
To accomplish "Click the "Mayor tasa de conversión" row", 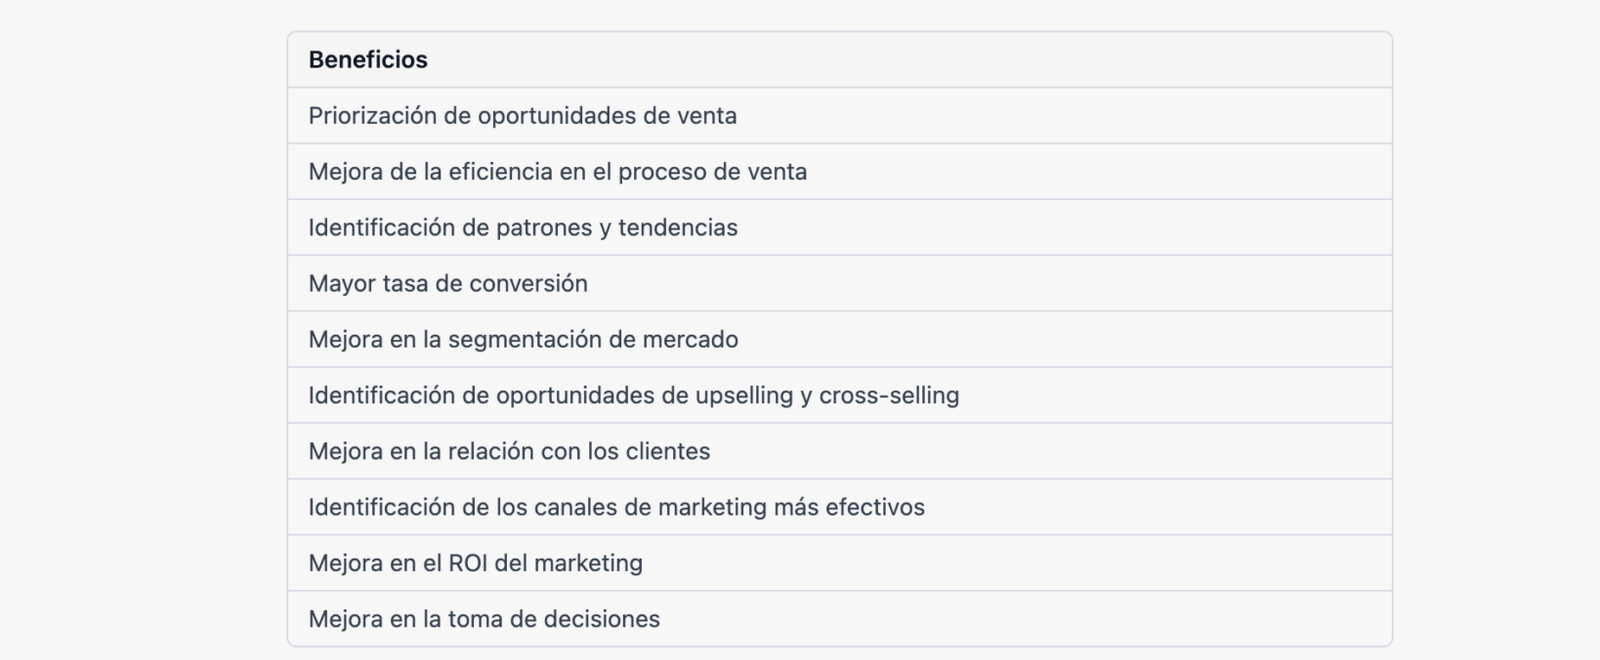I will point(447,284).
